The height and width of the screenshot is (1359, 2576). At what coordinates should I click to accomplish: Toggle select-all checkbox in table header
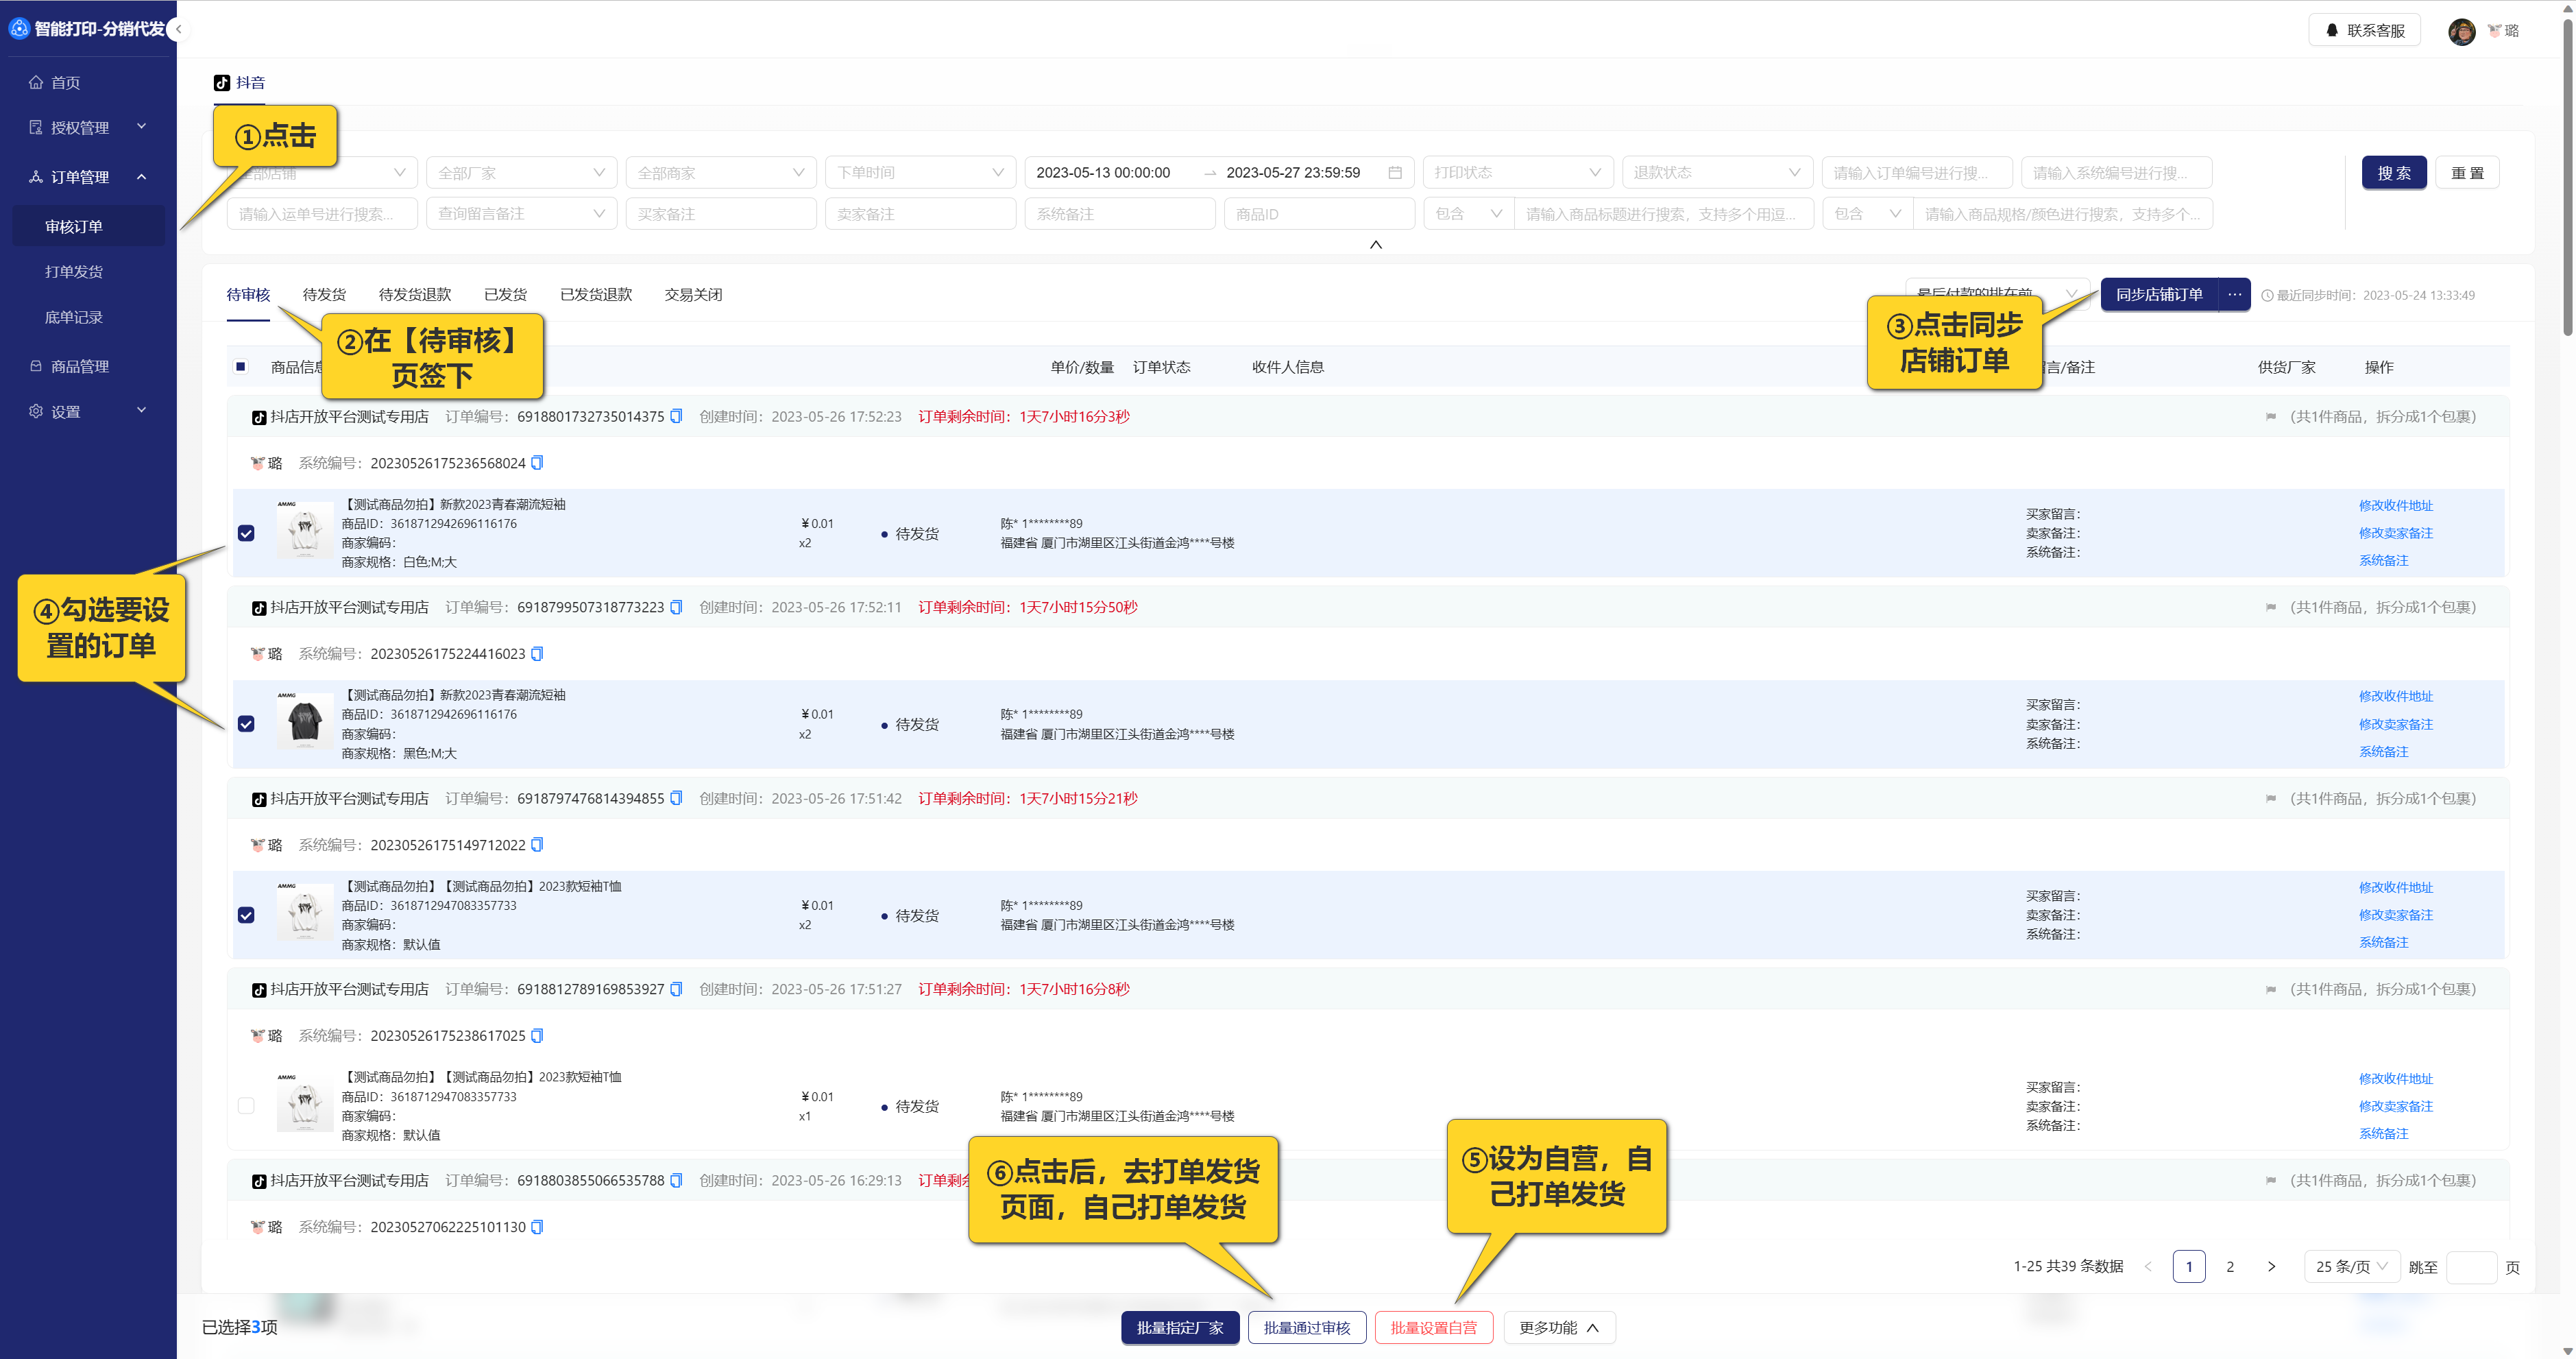(241, 367)
